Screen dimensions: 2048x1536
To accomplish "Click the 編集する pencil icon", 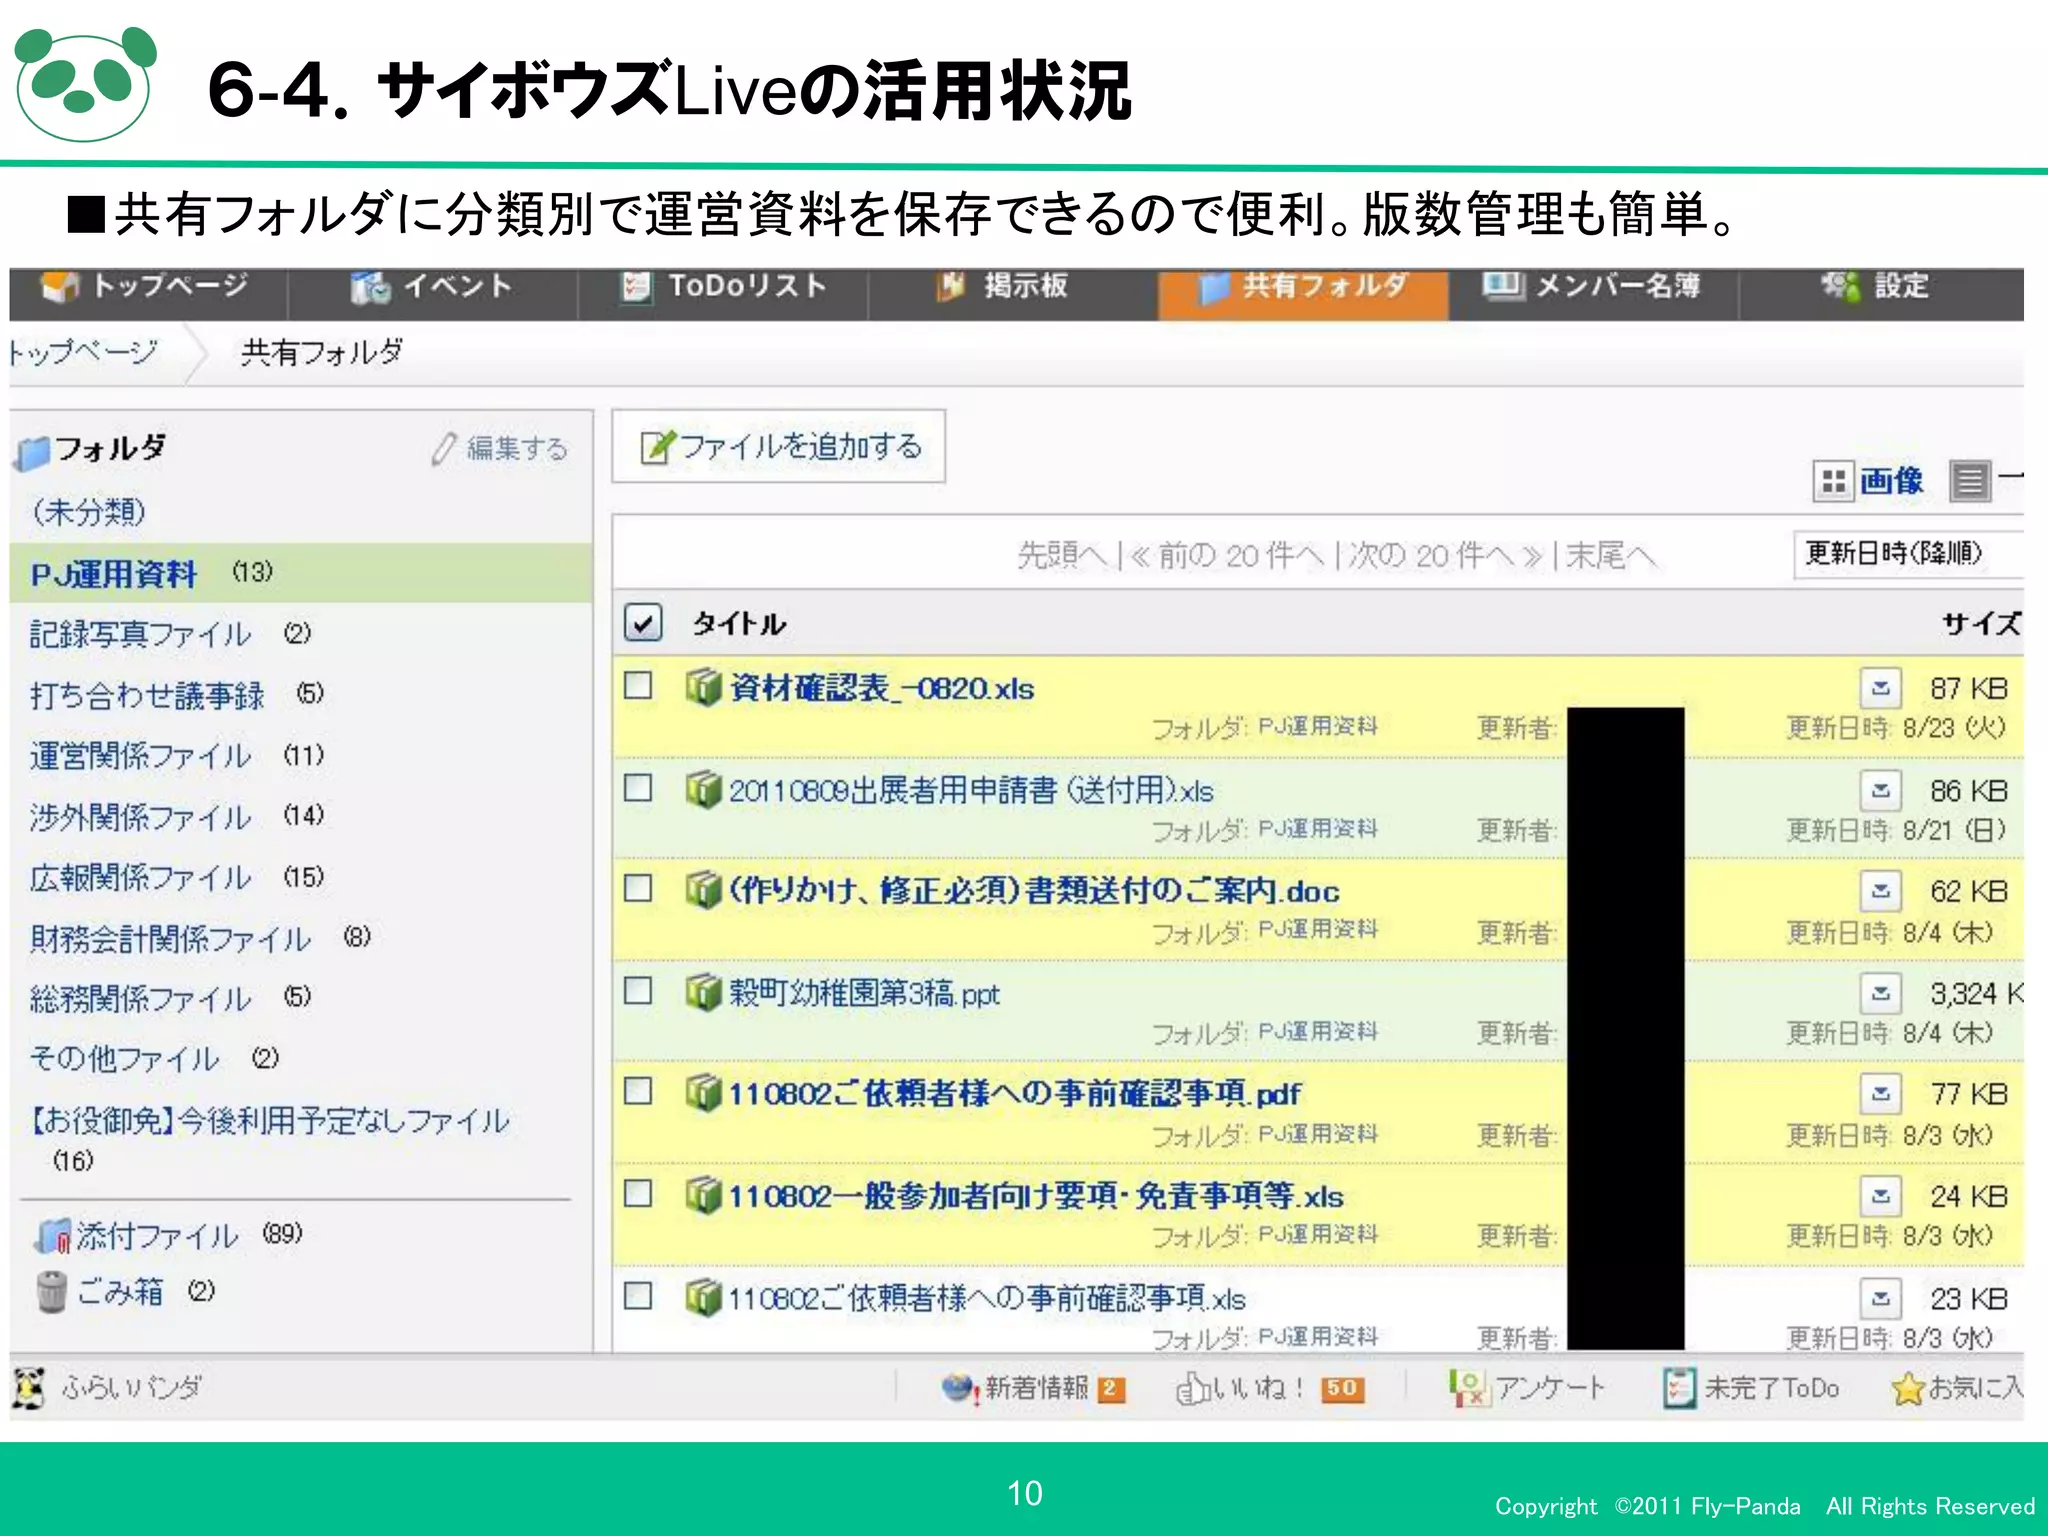I will click(x=443, y=449).
